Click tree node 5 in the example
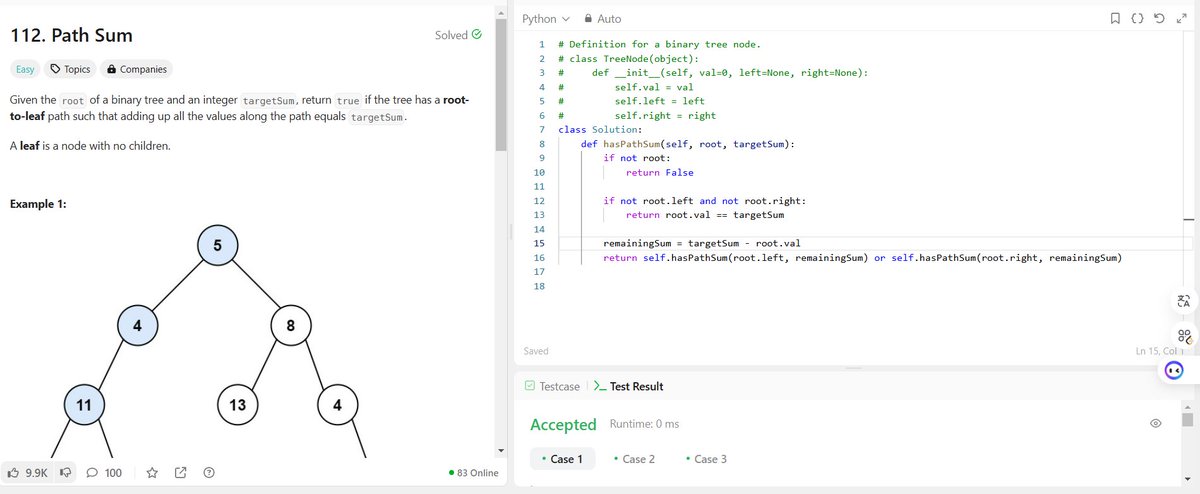This screenshot has width=1200, height=494. pos(217,246)
